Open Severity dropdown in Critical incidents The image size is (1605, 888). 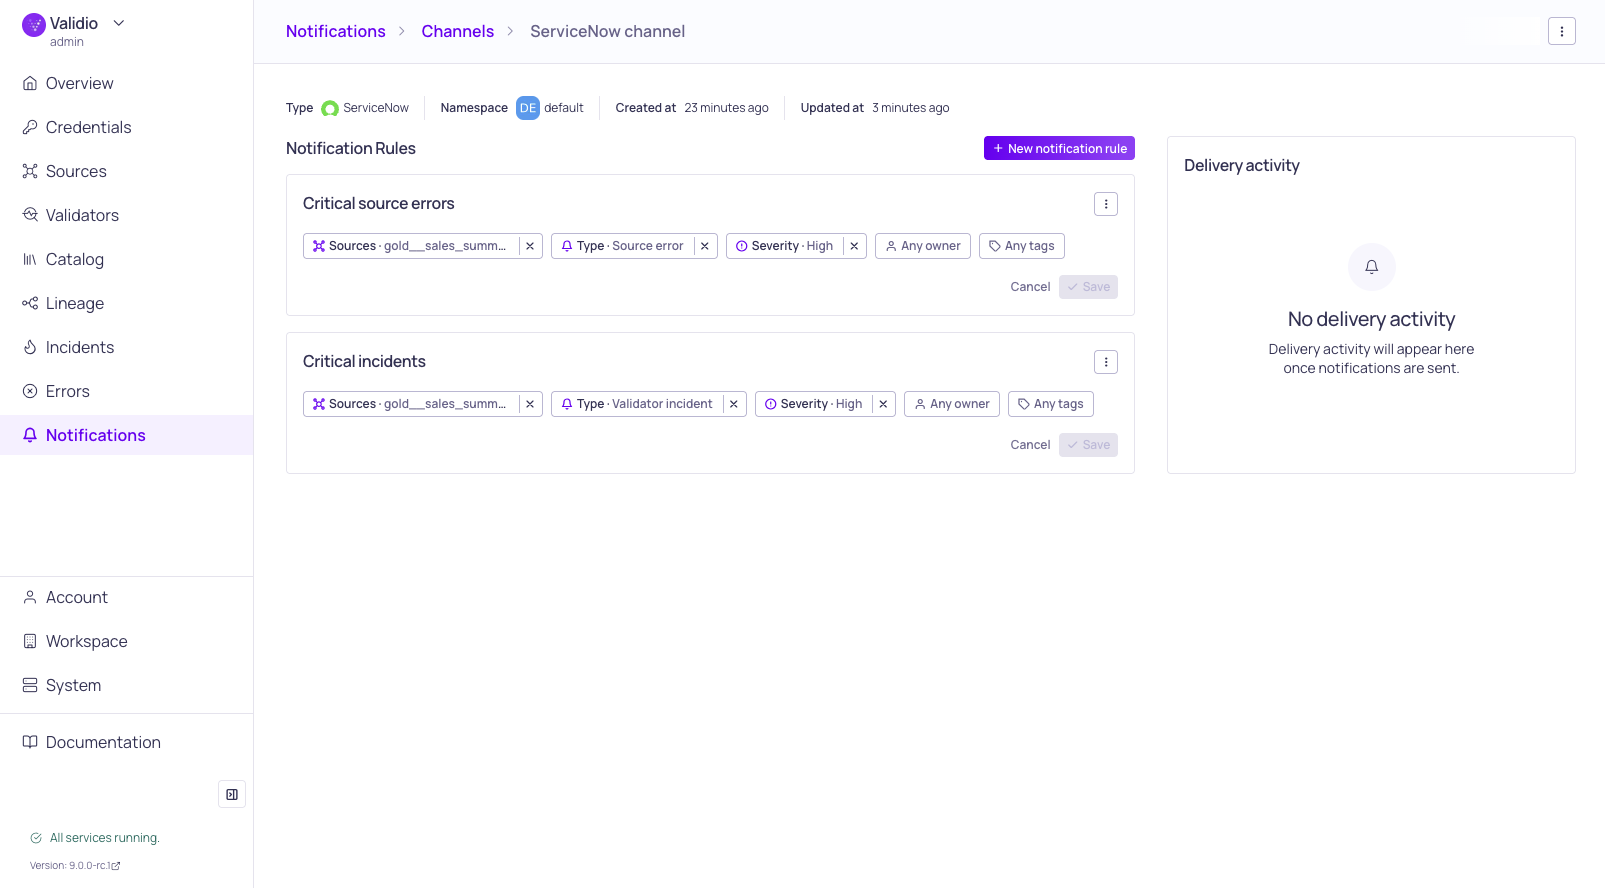tap(813, 404)
